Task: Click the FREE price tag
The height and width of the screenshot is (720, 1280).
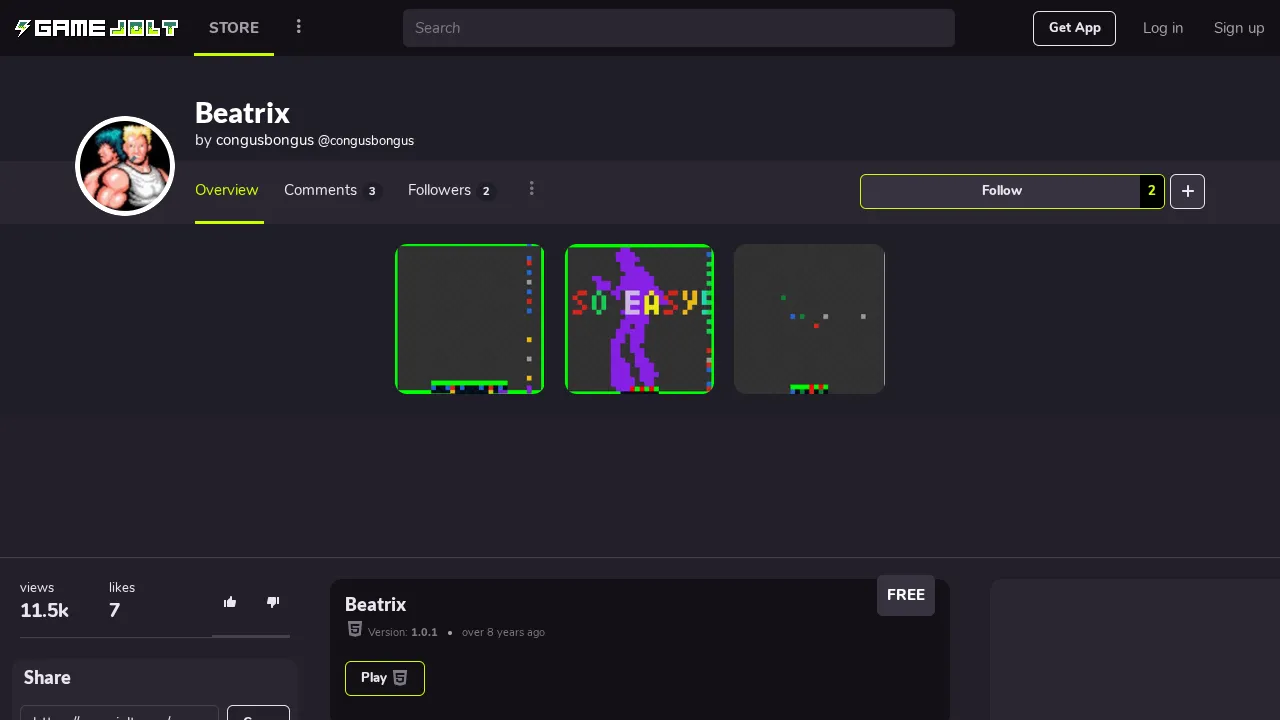Action: (906, 595)
